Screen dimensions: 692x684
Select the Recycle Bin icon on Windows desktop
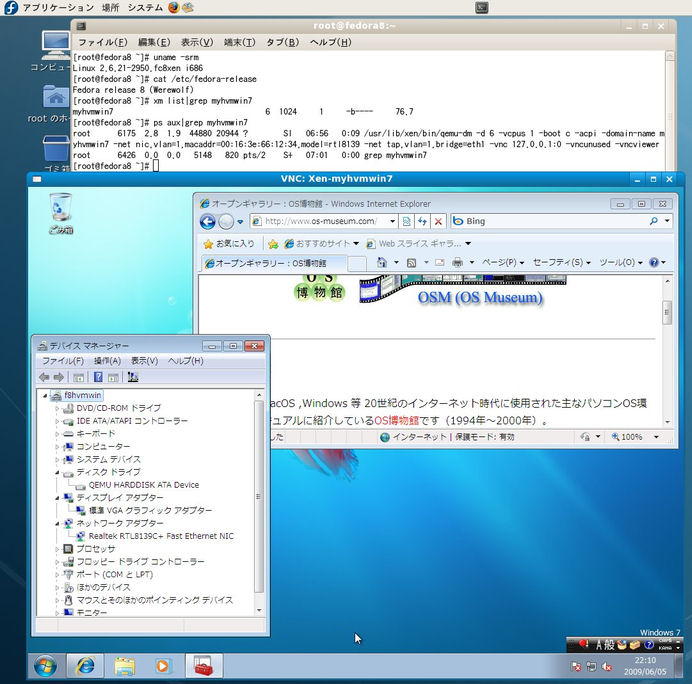pyautogui.click(x=61, y=213)
